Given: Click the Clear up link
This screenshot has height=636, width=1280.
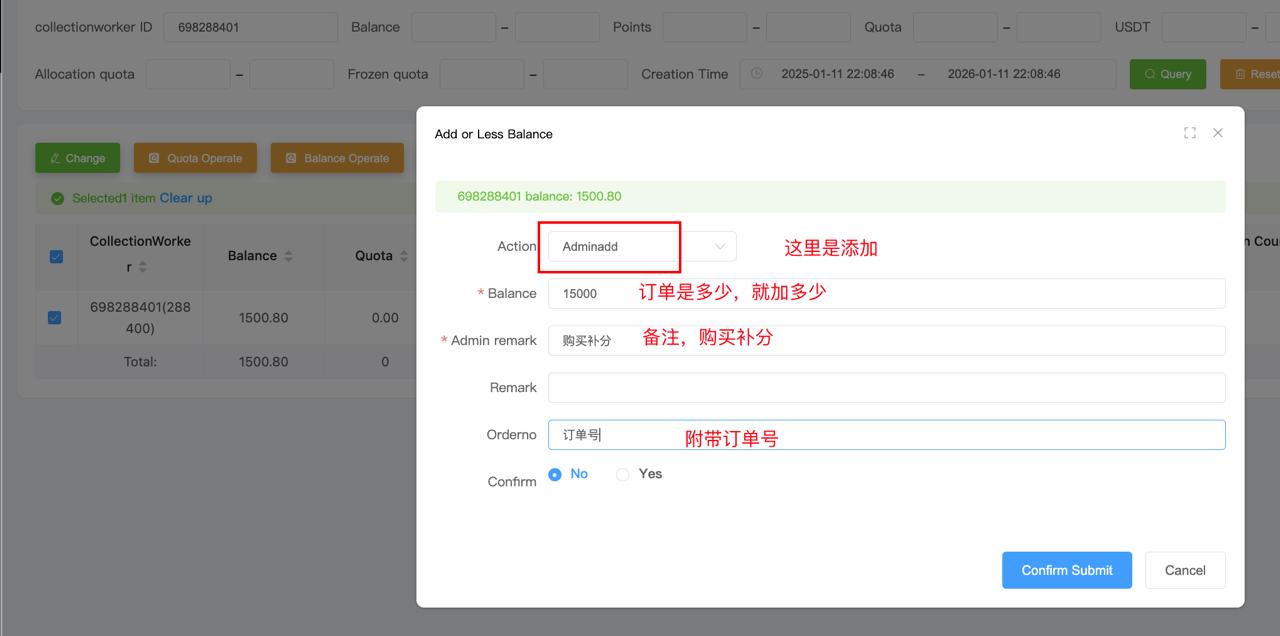Looking at the screenshot, I should point(186,198).
